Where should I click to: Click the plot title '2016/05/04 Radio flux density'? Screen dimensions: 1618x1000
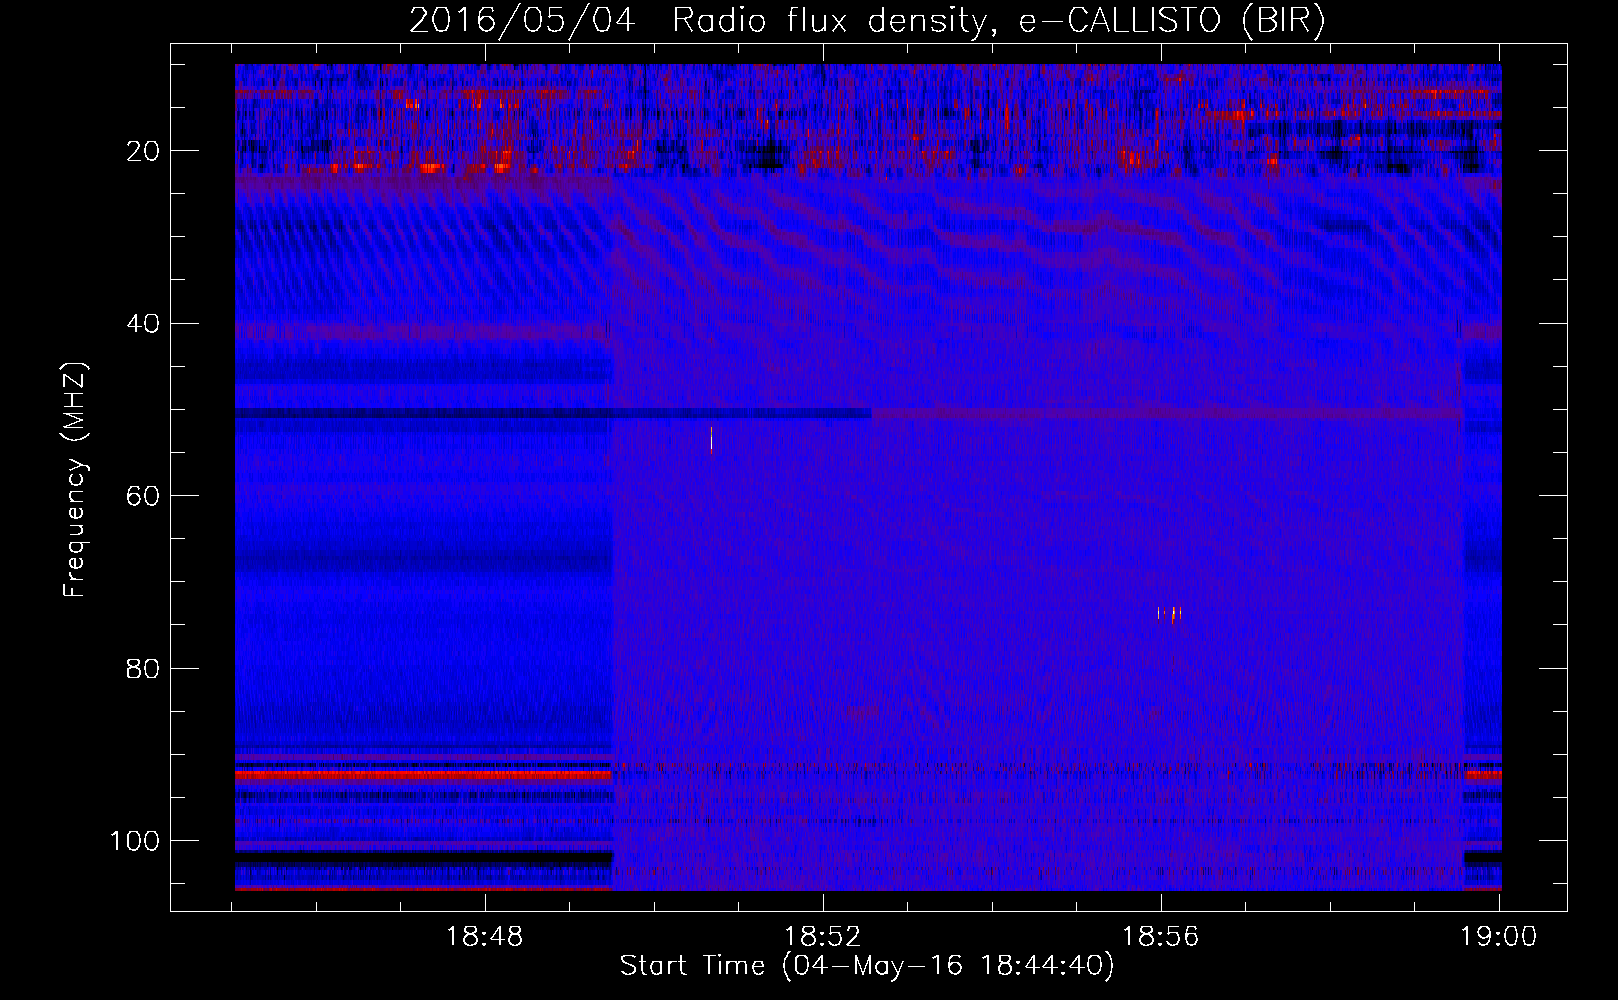[x=698, y=21]
